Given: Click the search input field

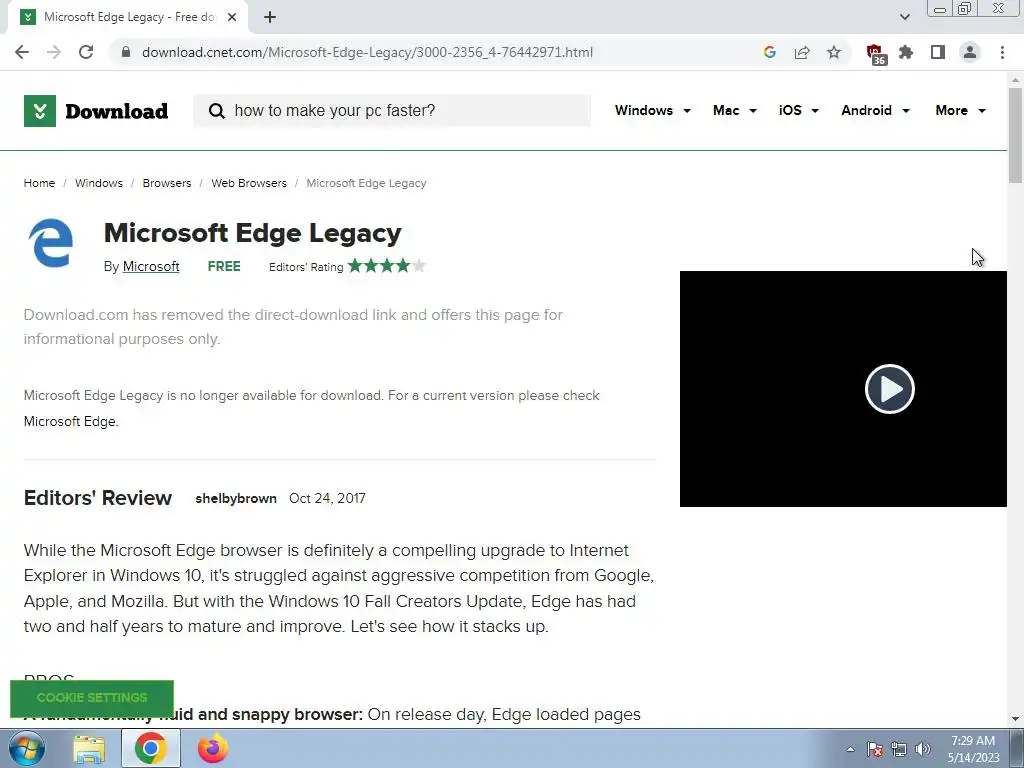Looking at the screenshot, I should (x=392, y=111).
